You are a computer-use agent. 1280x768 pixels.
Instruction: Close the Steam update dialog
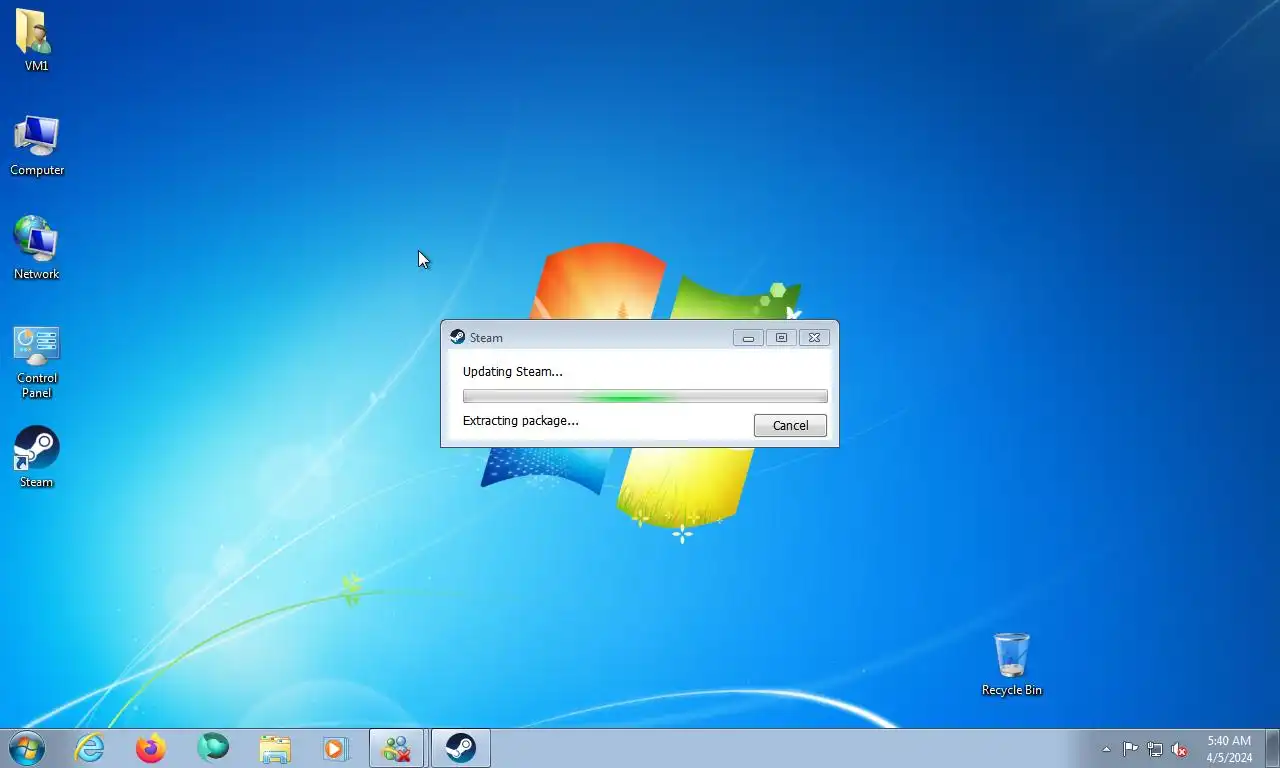click(814, 338)
